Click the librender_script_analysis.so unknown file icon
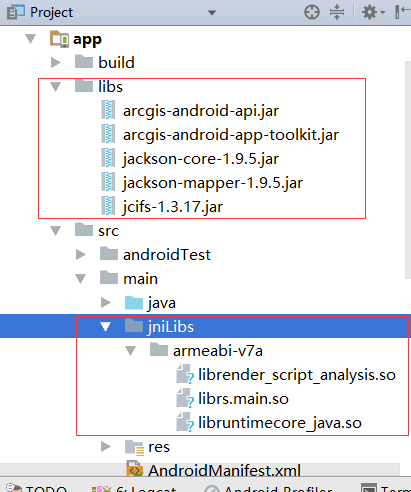411x492 pixels. coord(185,374)
